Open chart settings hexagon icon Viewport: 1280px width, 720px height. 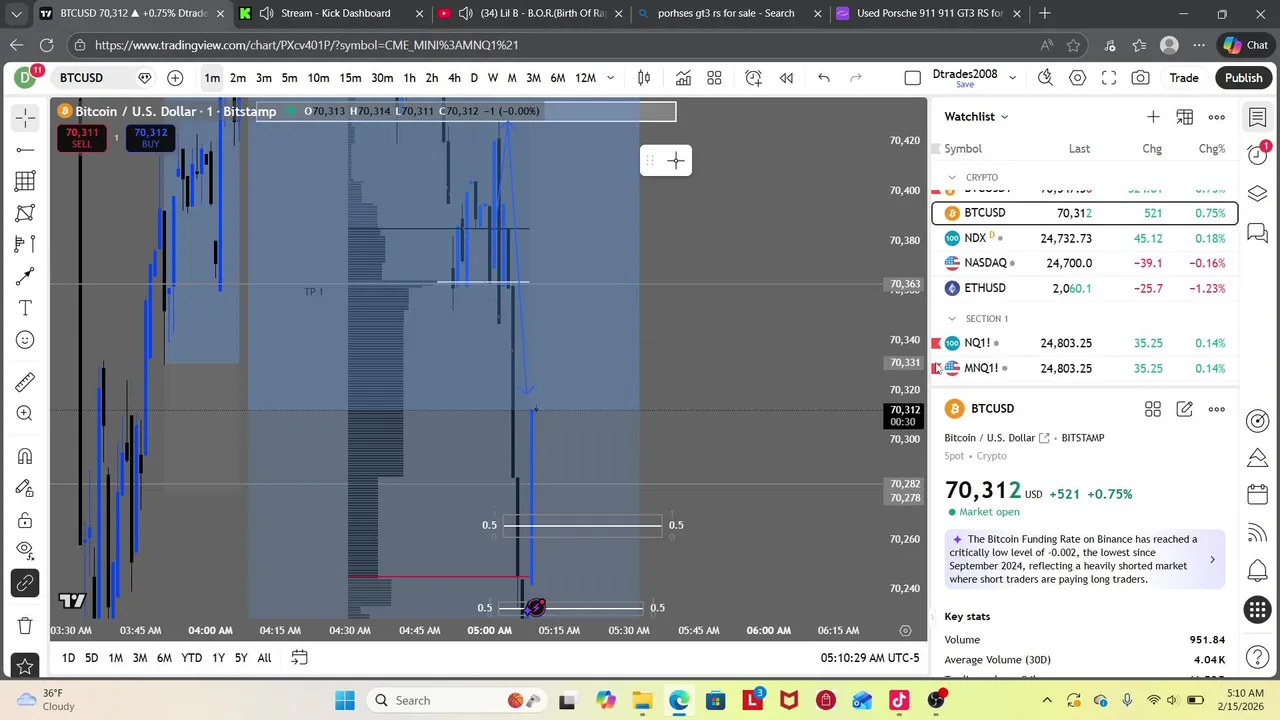point(1077,78)
